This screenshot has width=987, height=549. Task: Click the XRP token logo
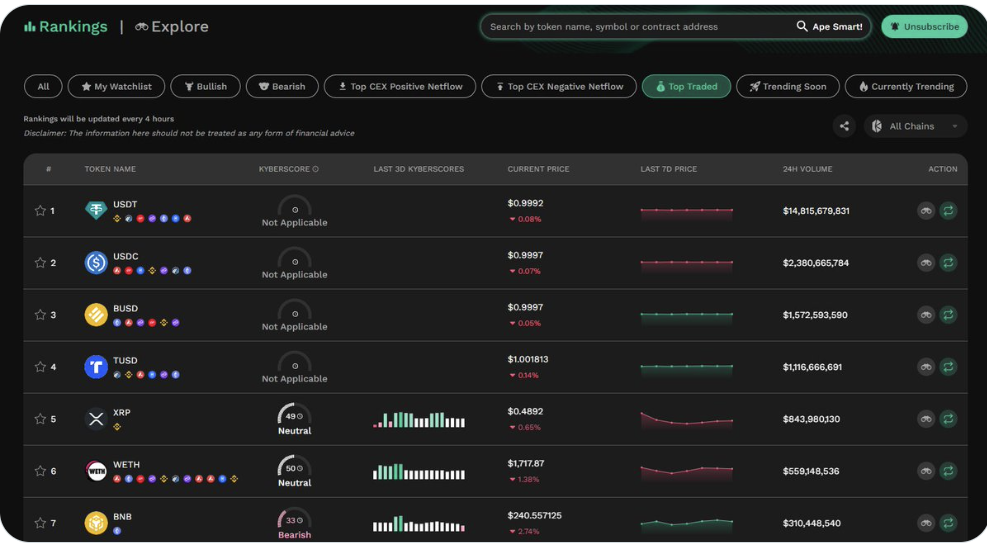tap(96, 419)
